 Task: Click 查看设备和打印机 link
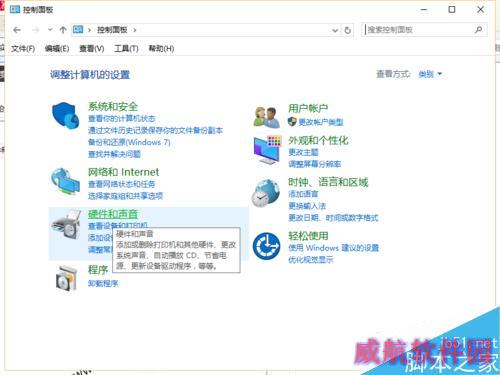(117, 226)
